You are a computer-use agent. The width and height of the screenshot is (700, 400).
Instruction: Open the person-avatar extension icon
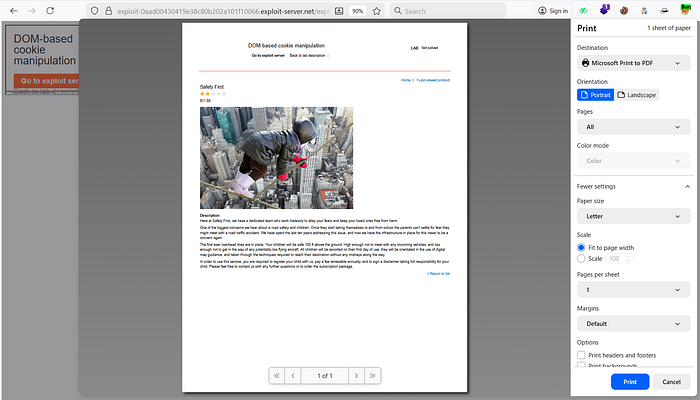tap(644, 10)
